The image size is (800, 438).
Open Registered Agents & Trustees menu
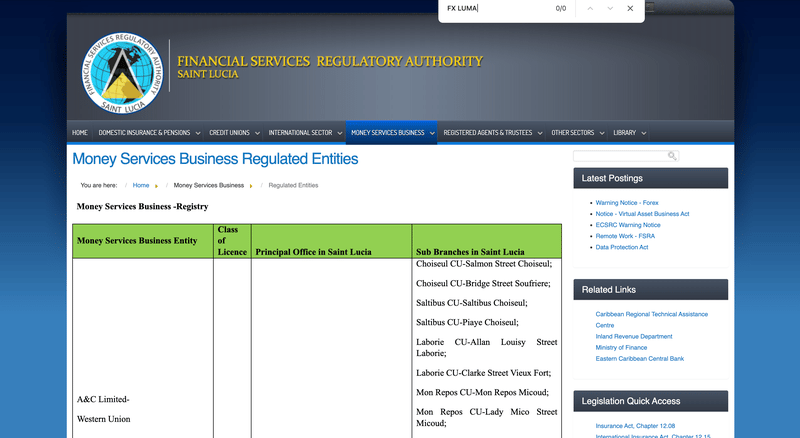click(x=487, y=133)
